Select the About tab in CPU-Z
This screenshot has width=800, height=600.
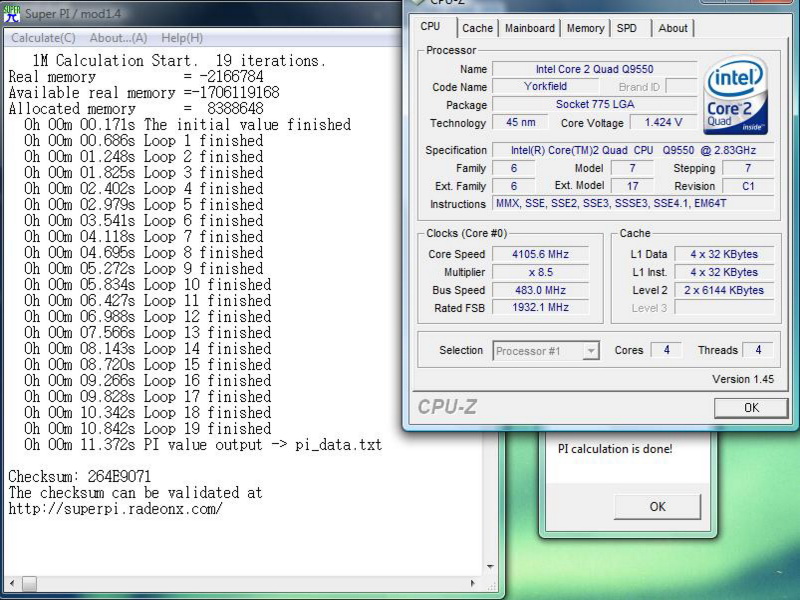tap(673, 28)
